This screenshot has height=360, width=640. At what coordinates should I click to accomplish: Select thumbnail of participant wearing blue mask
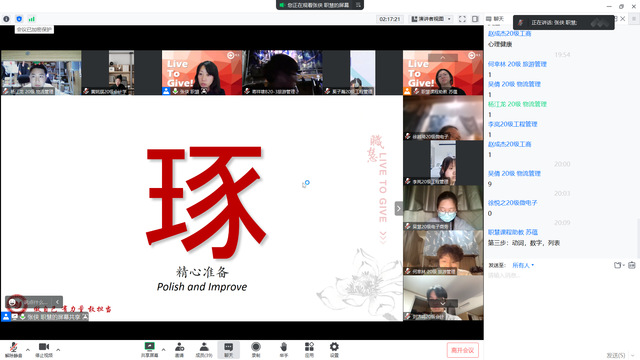click(x=443, y=208)
